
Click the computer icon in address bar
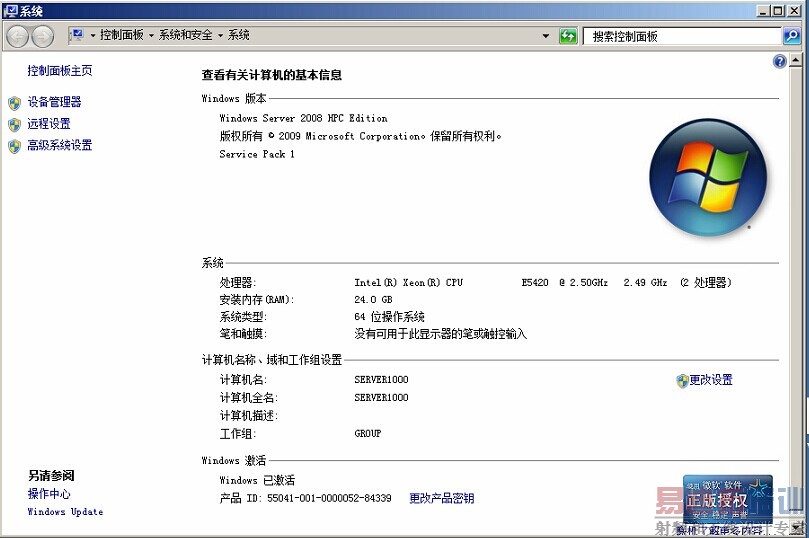[77, 35]
